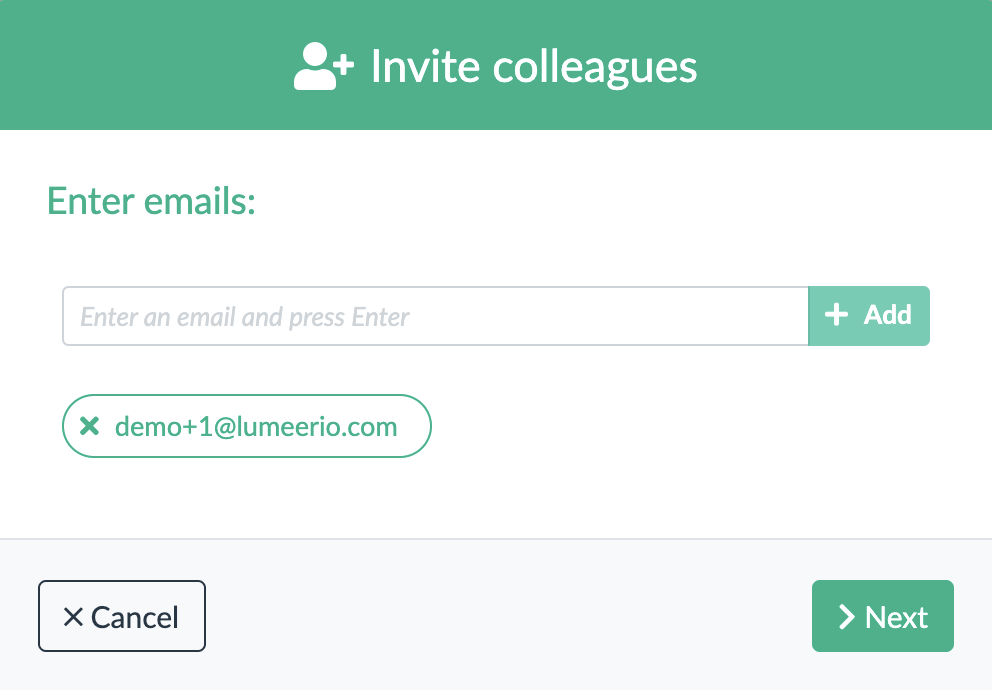Click the Next label text
Image resolution: width=992 pixels, height=690 pixels.
(896, 617)
